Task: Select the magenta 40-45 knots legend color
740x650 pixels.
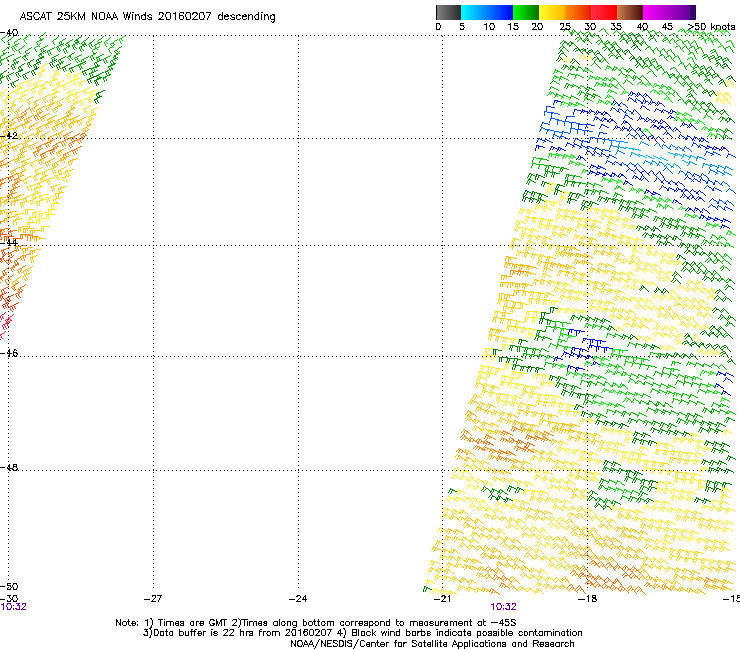Action: (656, 12)
